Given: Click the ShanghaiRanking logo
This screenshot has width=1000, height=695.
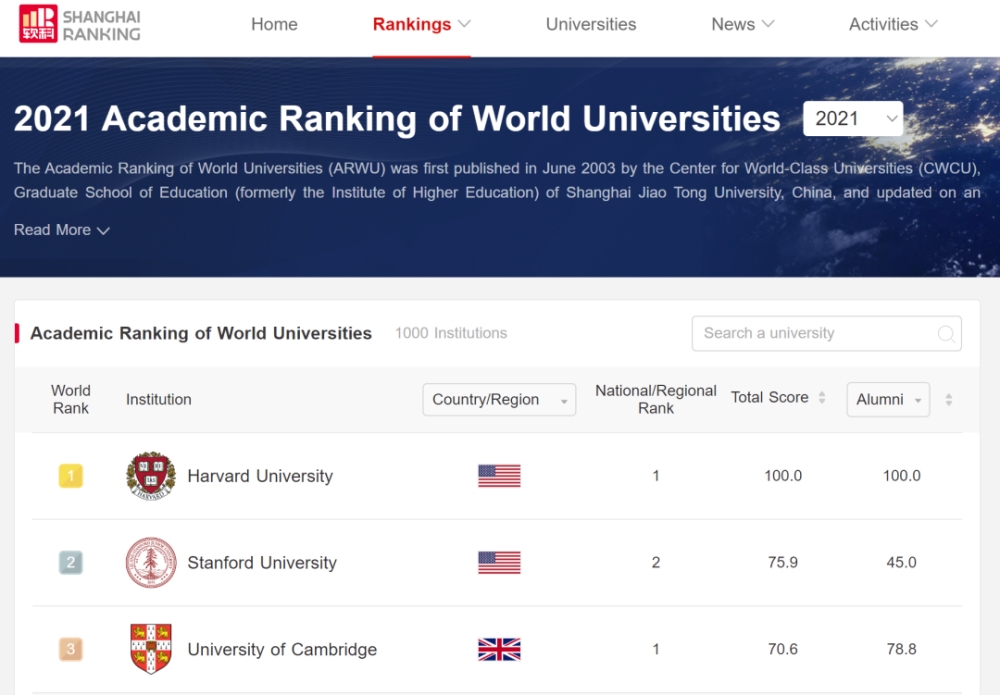Looking at the screenshot, I should 80,24.
